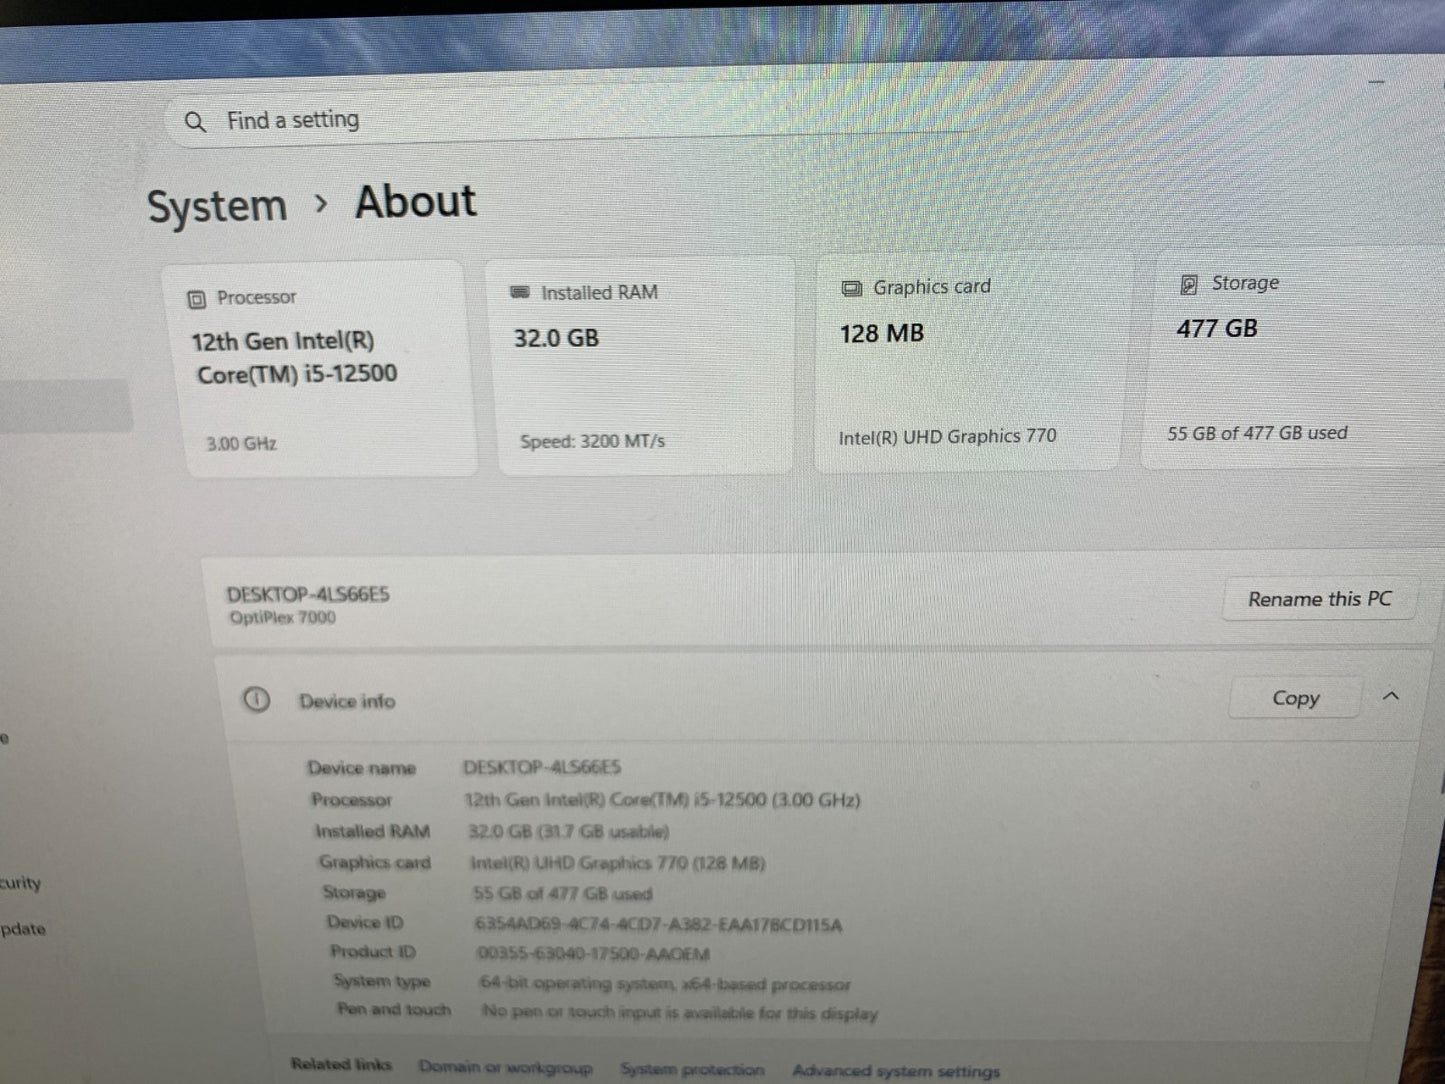Viewport: 1445px width, 1084px height.
Task: Collapse the Device info section
Action: [1391, 697]
